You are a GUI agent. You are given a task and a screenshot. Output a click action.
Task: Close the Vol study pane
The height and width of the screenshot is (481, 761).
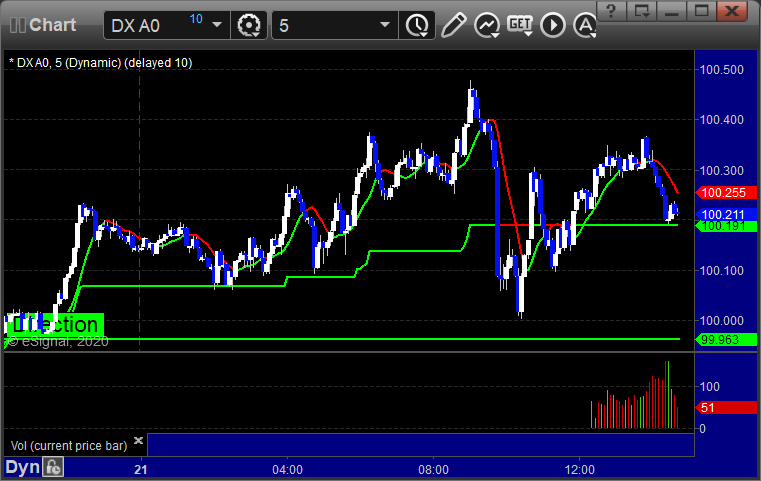click(x=138, y=441)
